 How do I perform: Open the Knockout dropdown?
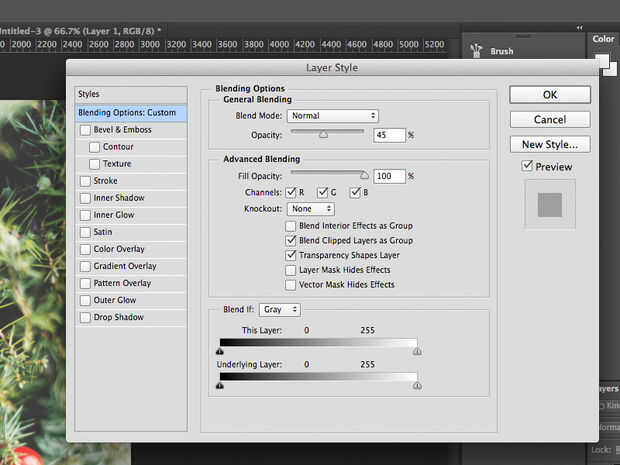click(x=310, y=209)
